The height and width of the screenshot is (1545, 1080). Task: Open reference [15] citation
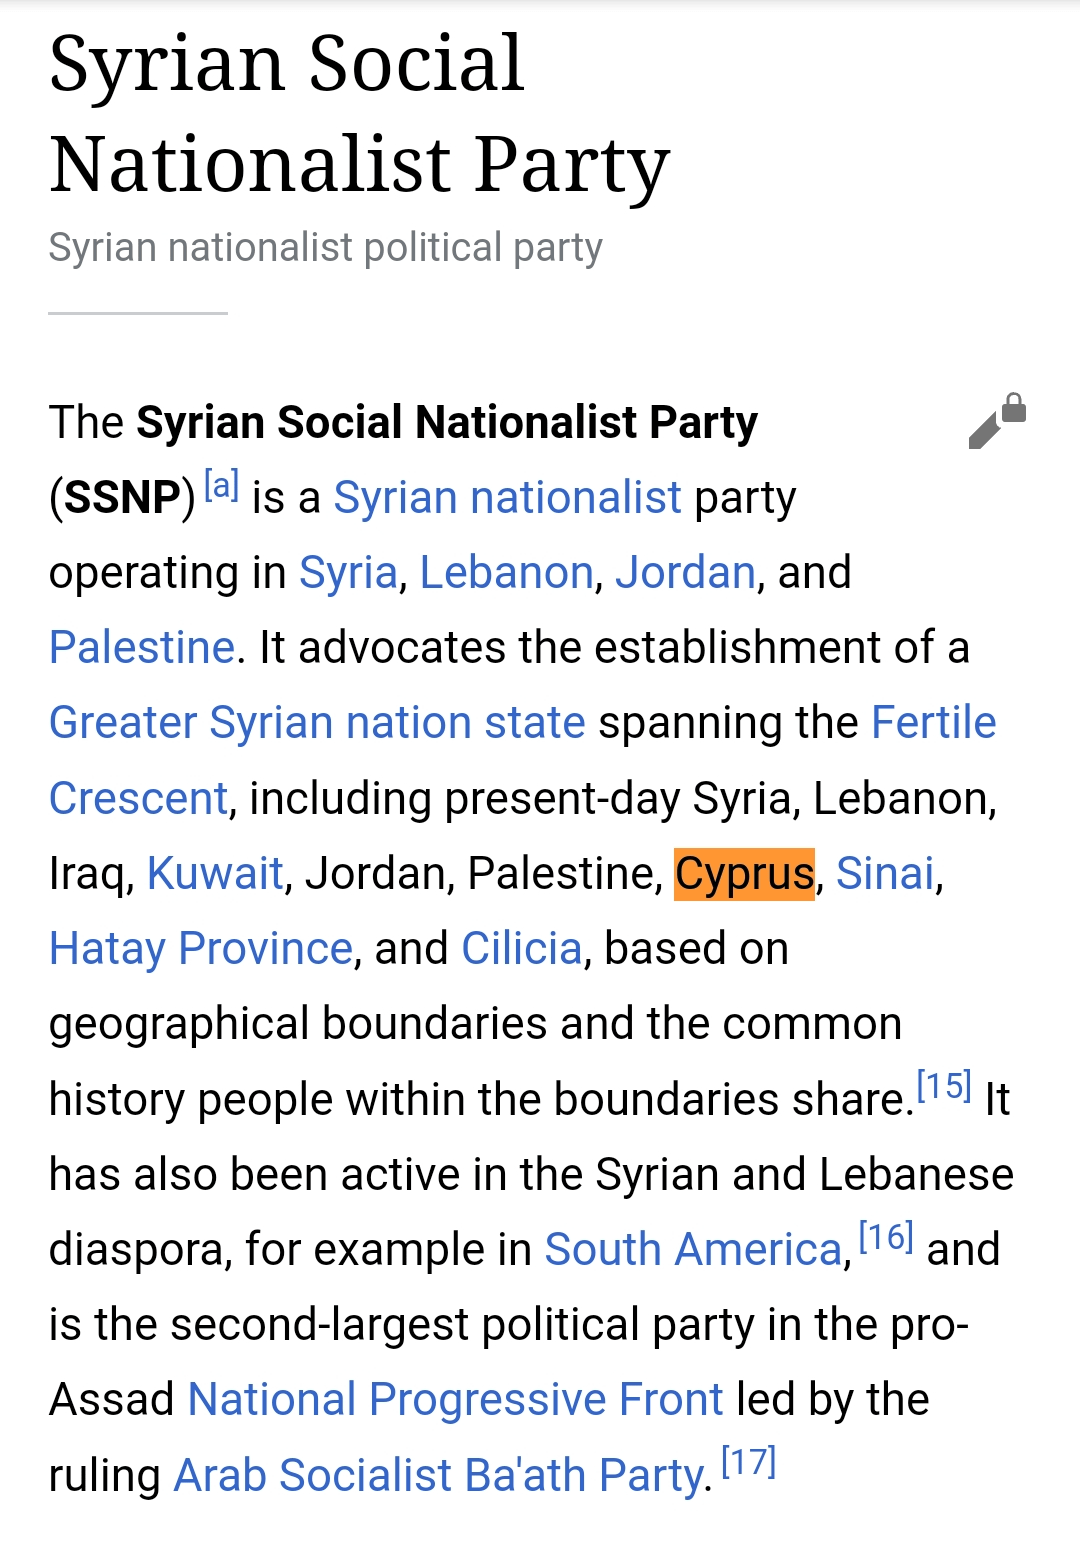[x=943, y=1086]
